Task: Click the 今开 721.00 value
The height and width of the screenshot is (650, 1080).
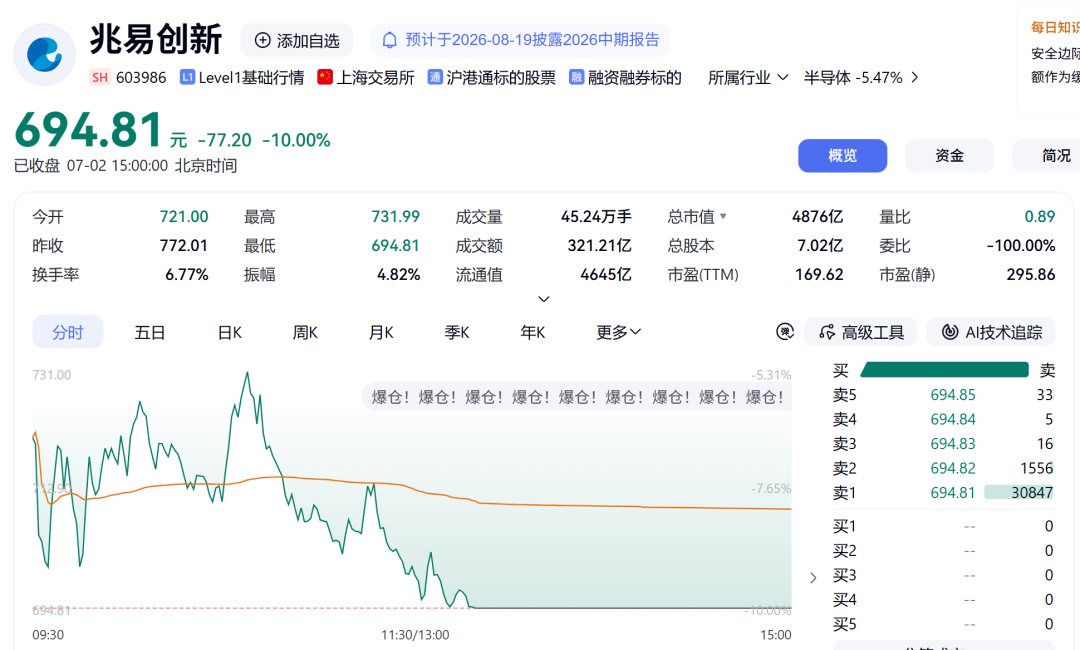Action: click(184, 217)
